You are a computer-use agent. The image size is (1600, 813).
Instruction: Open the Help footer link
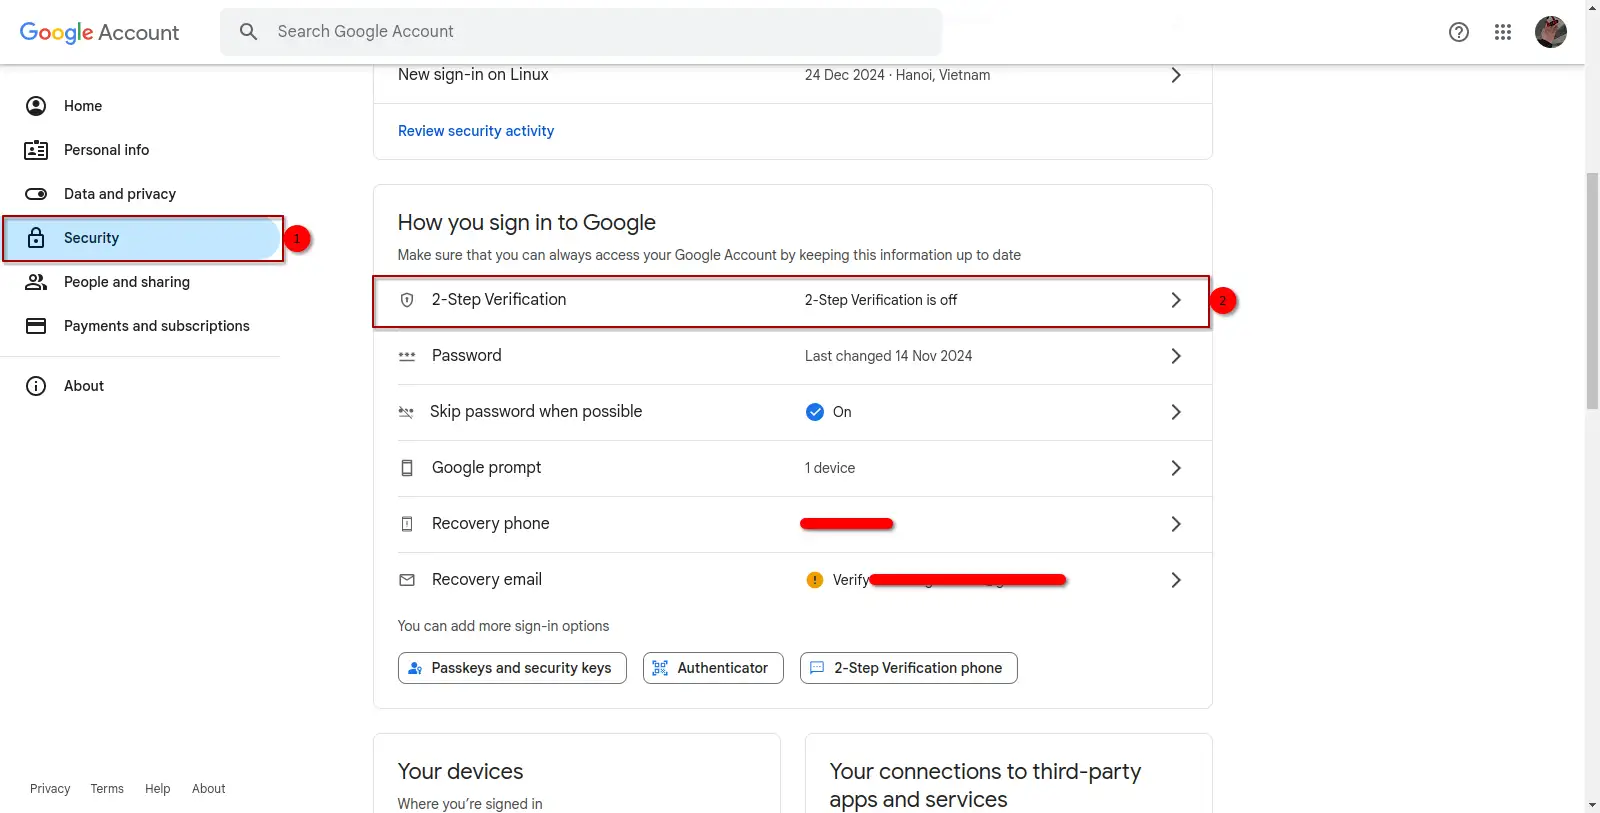[x=158, y=789]
